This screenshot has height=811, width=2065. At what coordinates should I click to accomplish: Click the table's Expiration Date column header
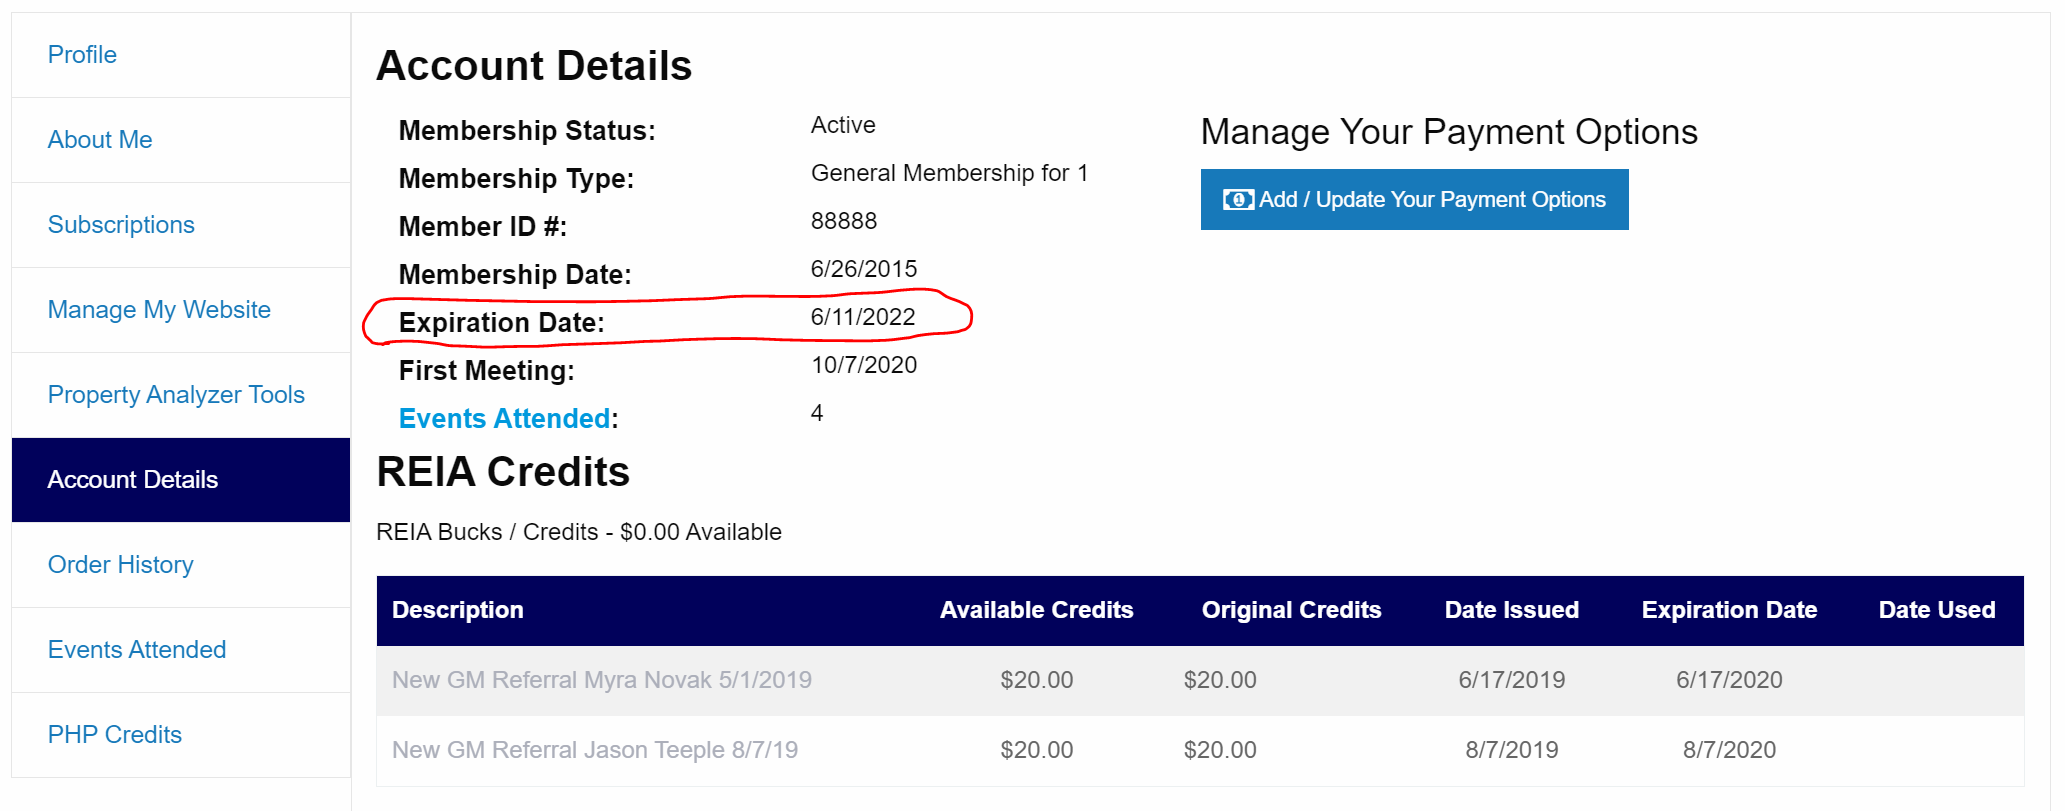coord(1729,610)
